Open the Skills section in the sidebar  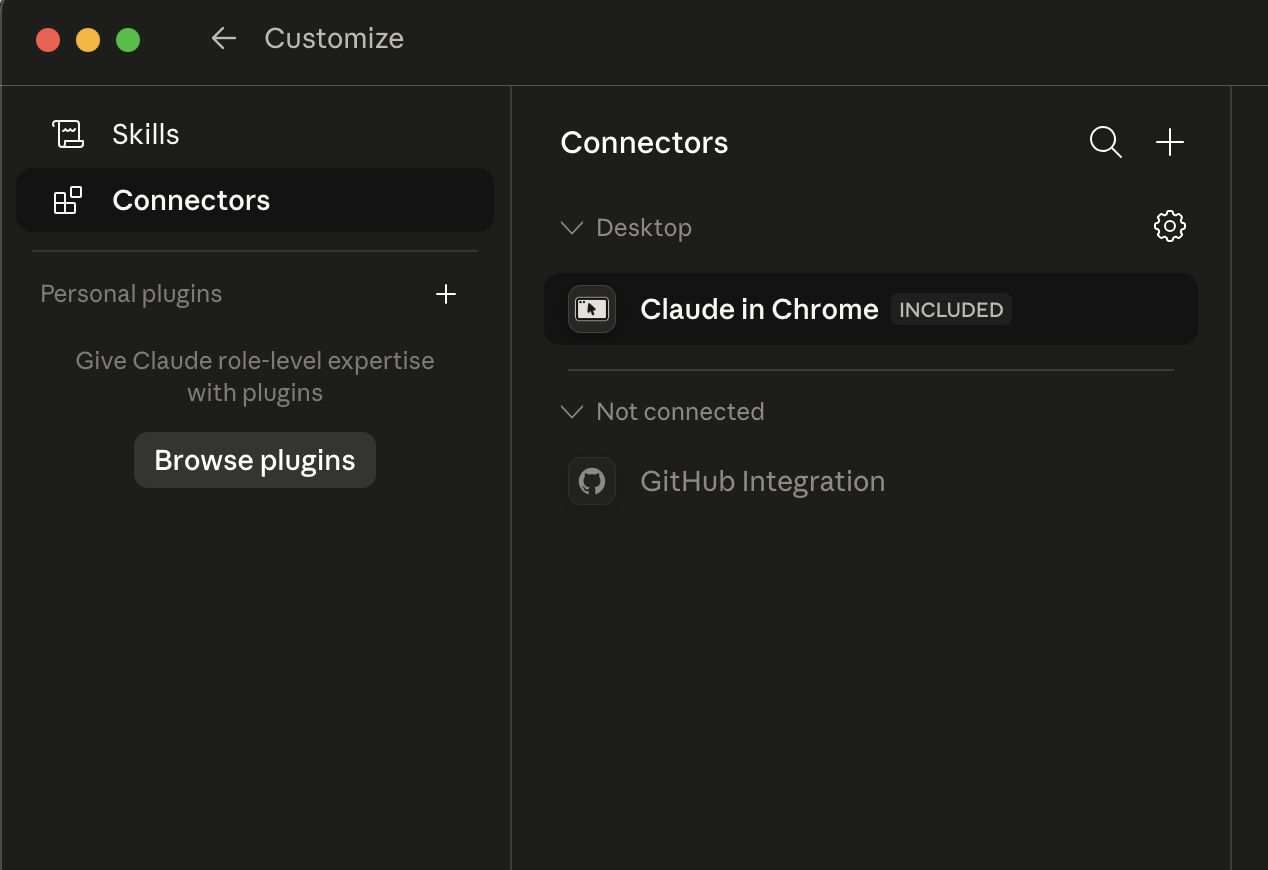(x=255, y=134)
